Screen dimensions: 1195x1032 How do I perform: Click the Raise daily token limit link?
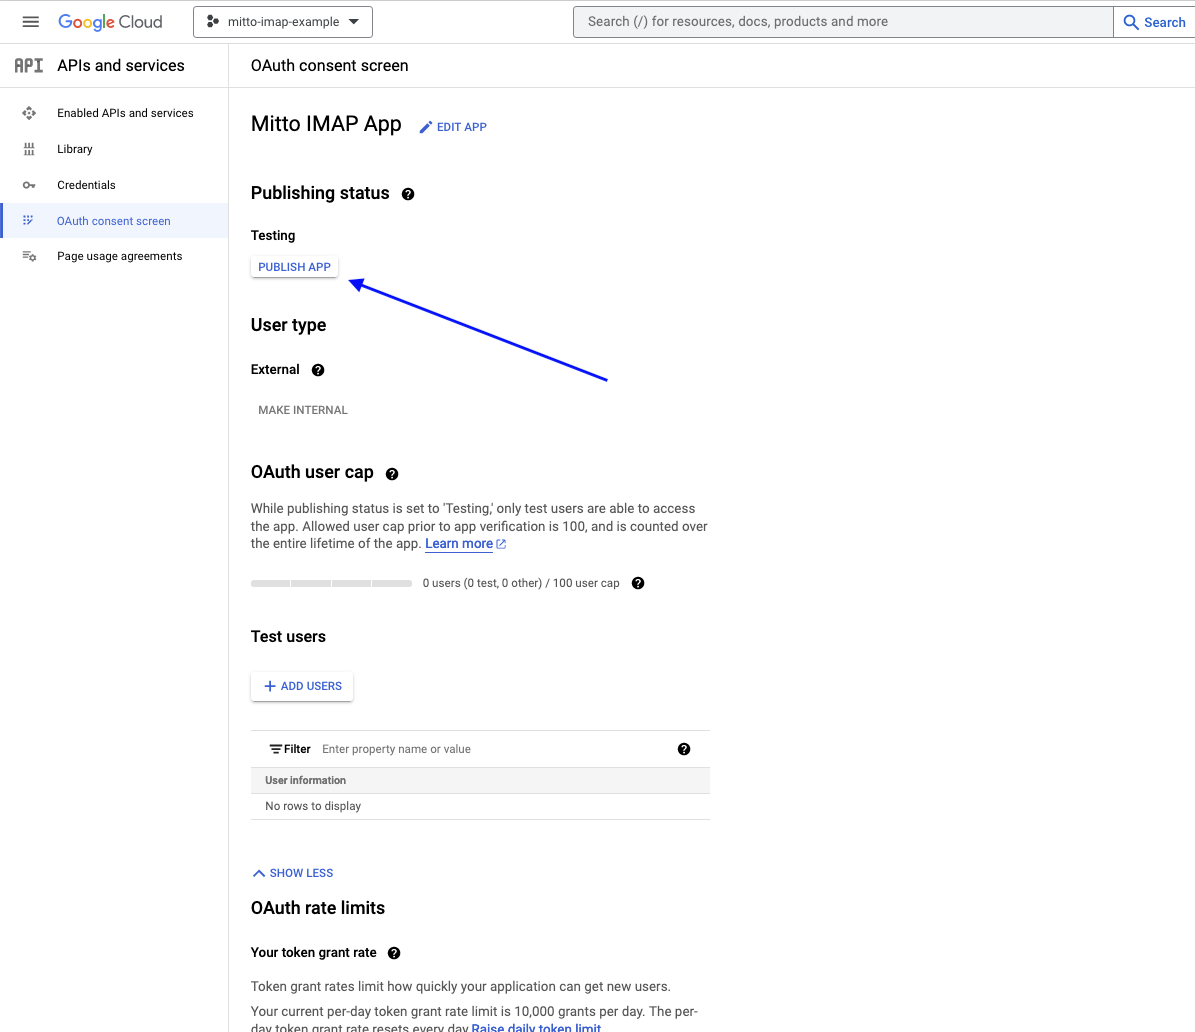click(536, 1027)
